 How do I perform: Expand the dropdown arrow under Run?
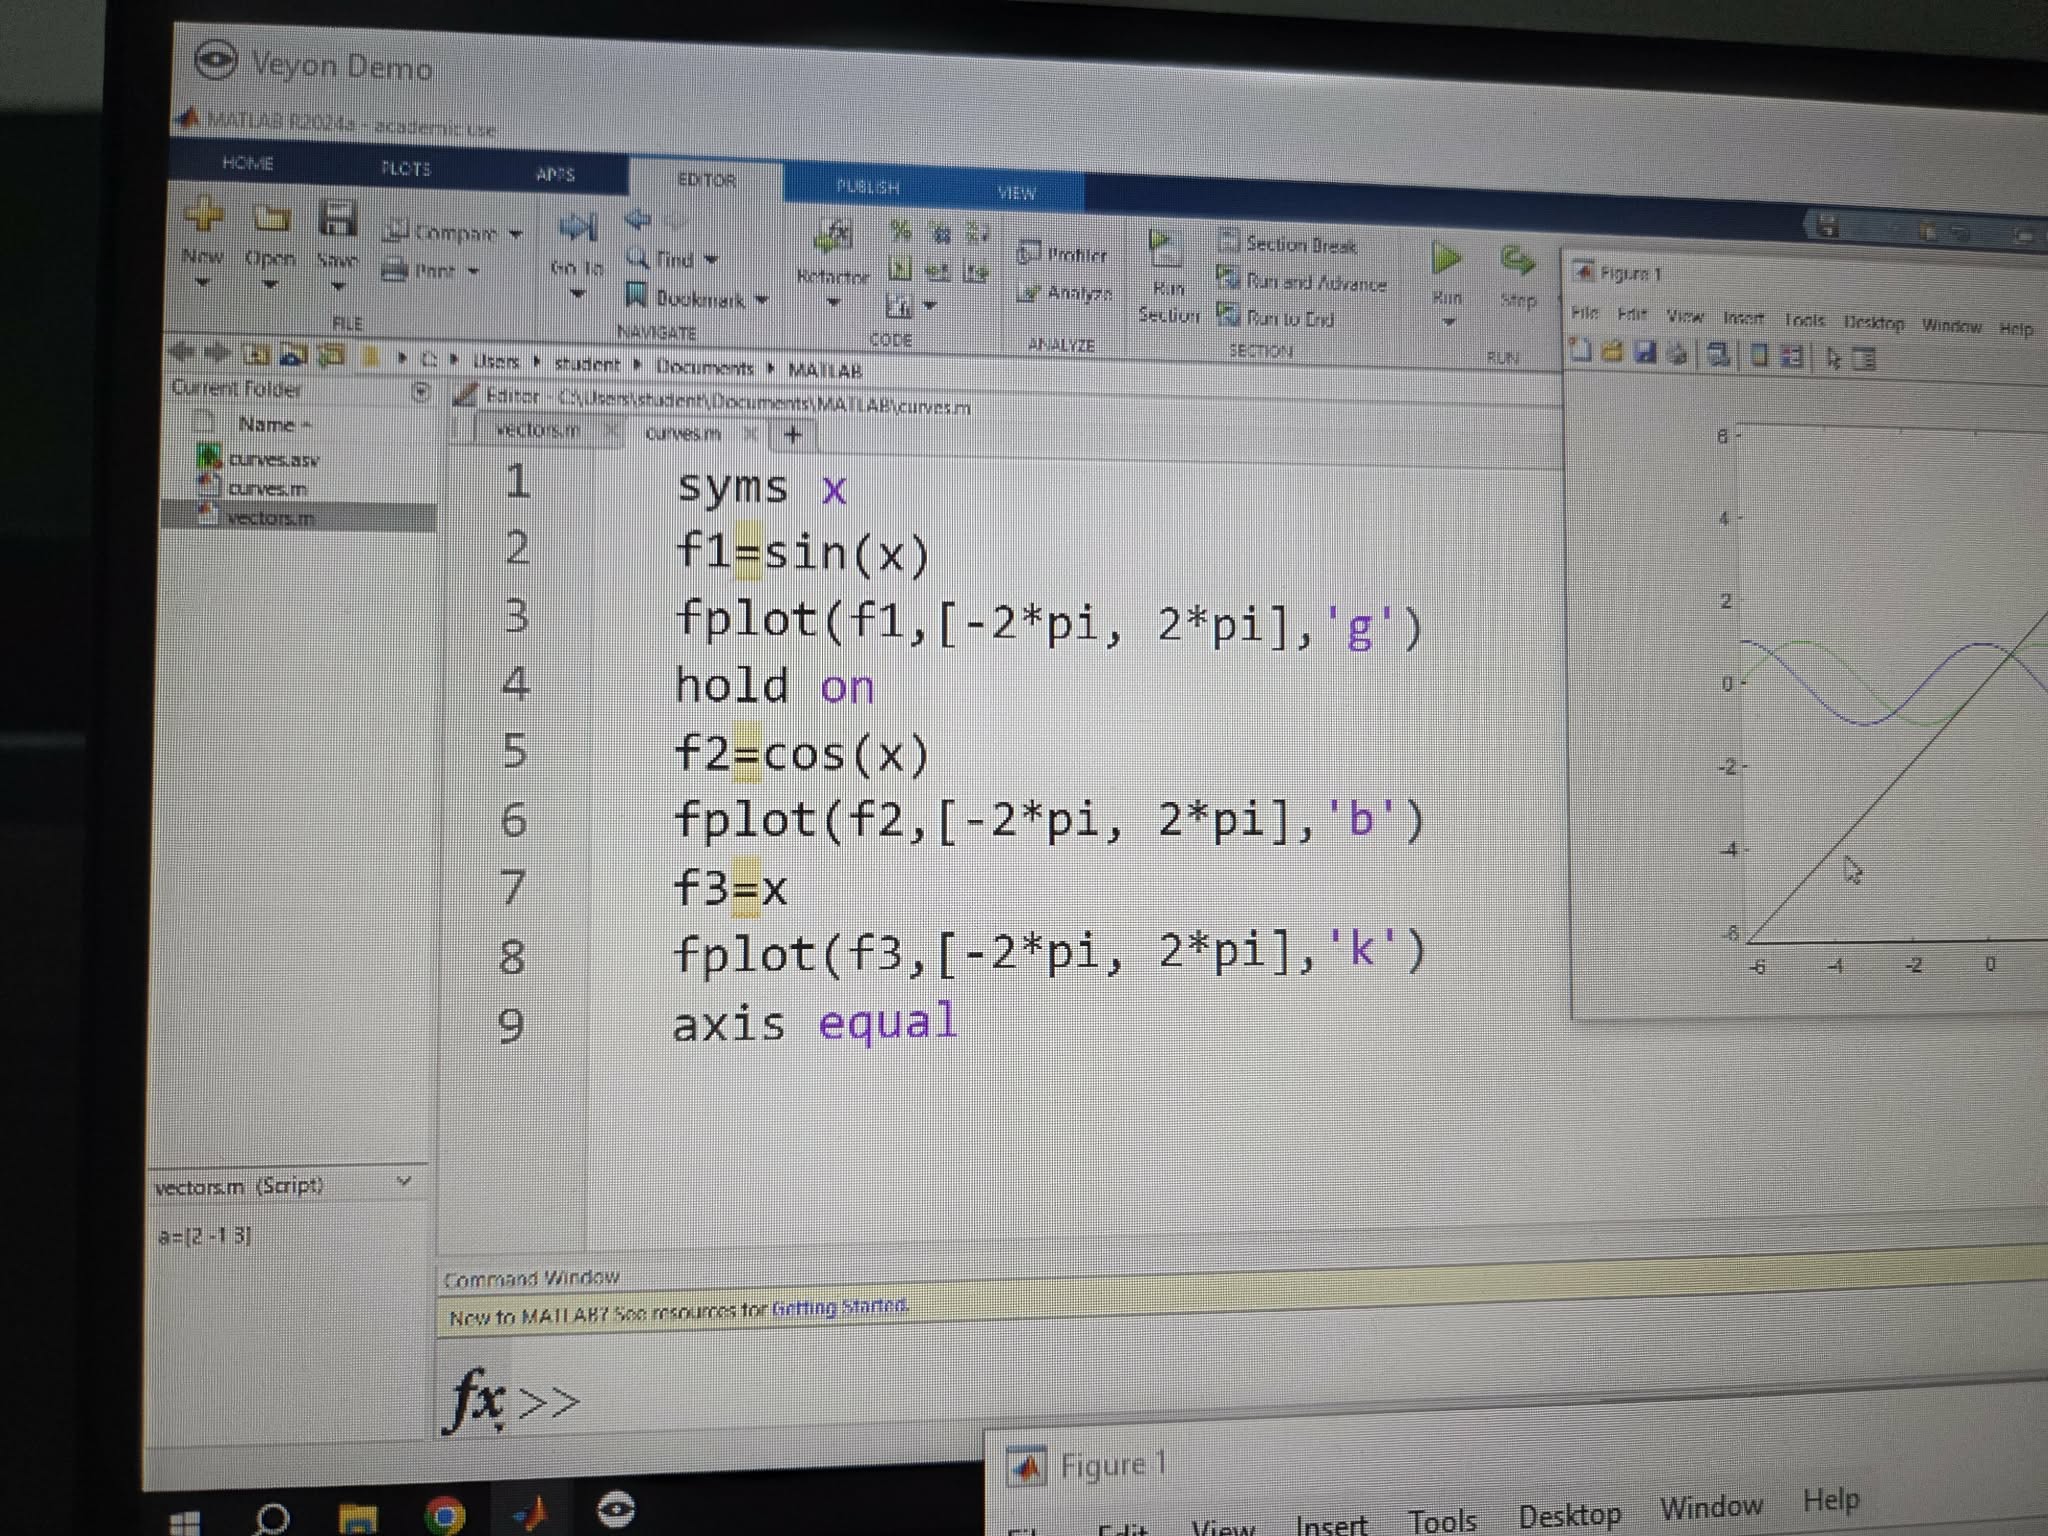coord(1449,322)
